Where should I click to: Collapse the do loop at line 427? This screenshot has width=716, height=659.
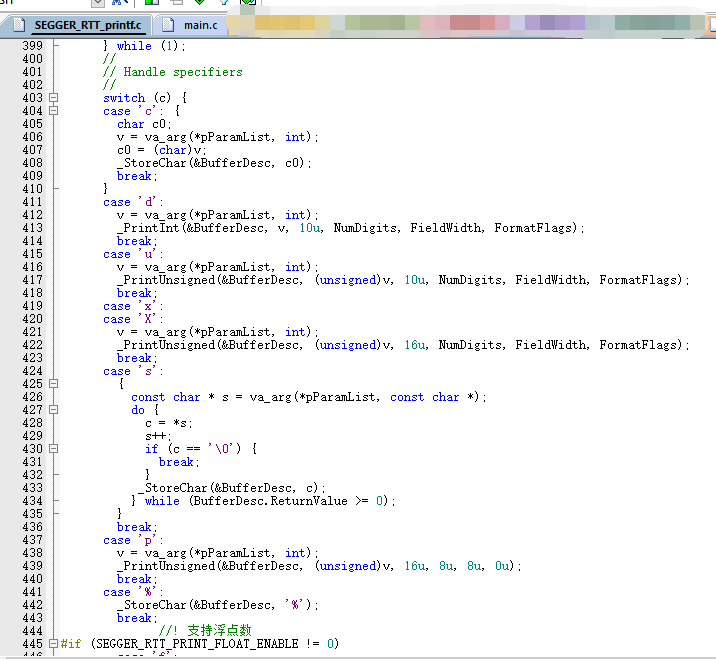click(53, 410)
